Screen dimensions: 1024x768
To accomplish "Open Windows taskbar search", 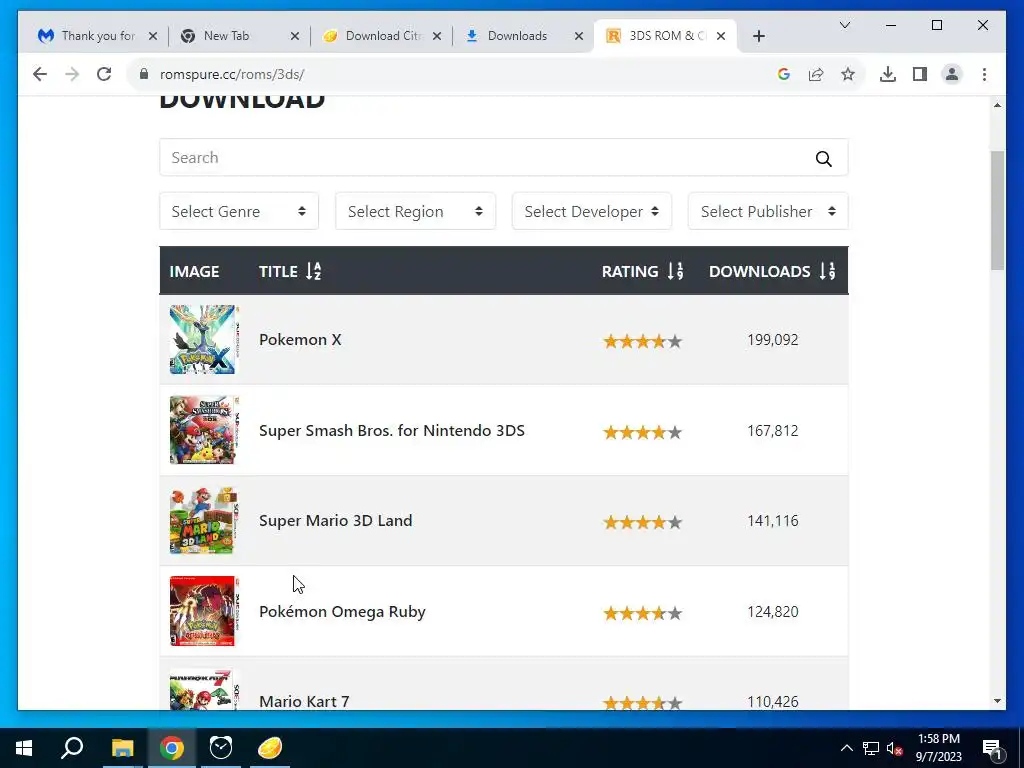I will [72, 748].
